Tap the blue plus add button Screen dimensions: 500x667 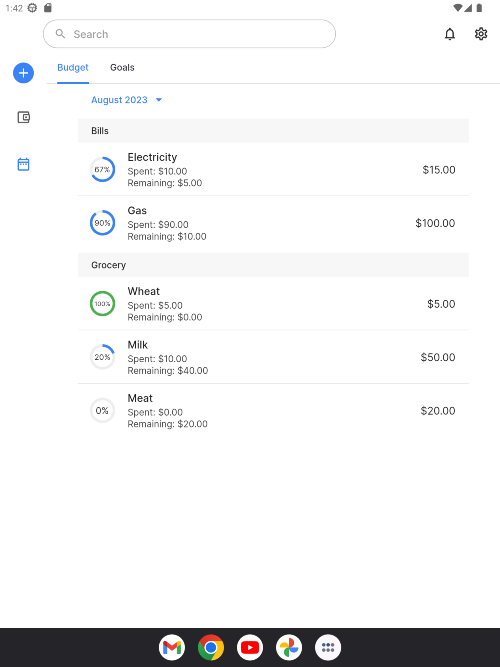click(x=23, y=73)
